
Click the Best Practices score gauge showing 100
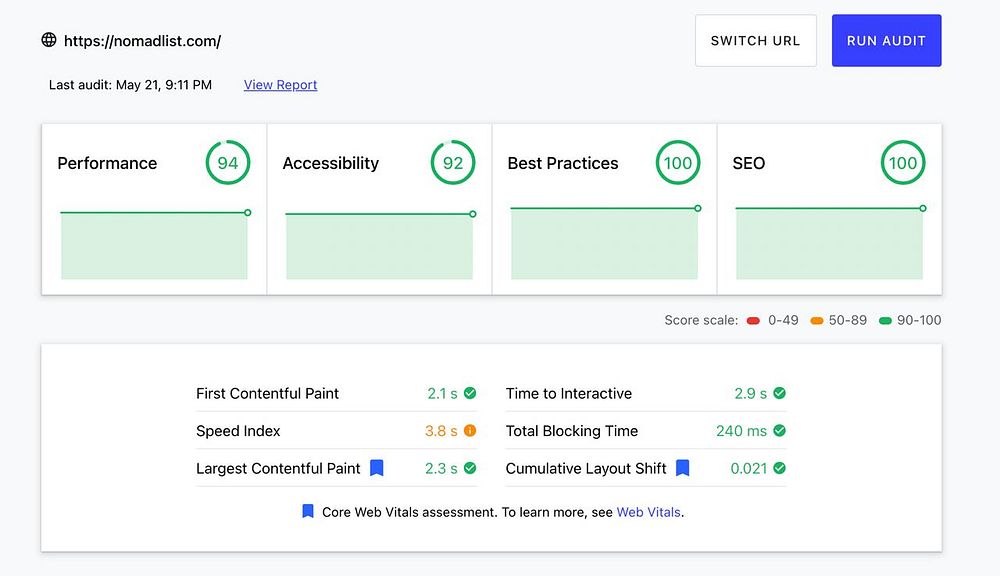click(678, 163)
